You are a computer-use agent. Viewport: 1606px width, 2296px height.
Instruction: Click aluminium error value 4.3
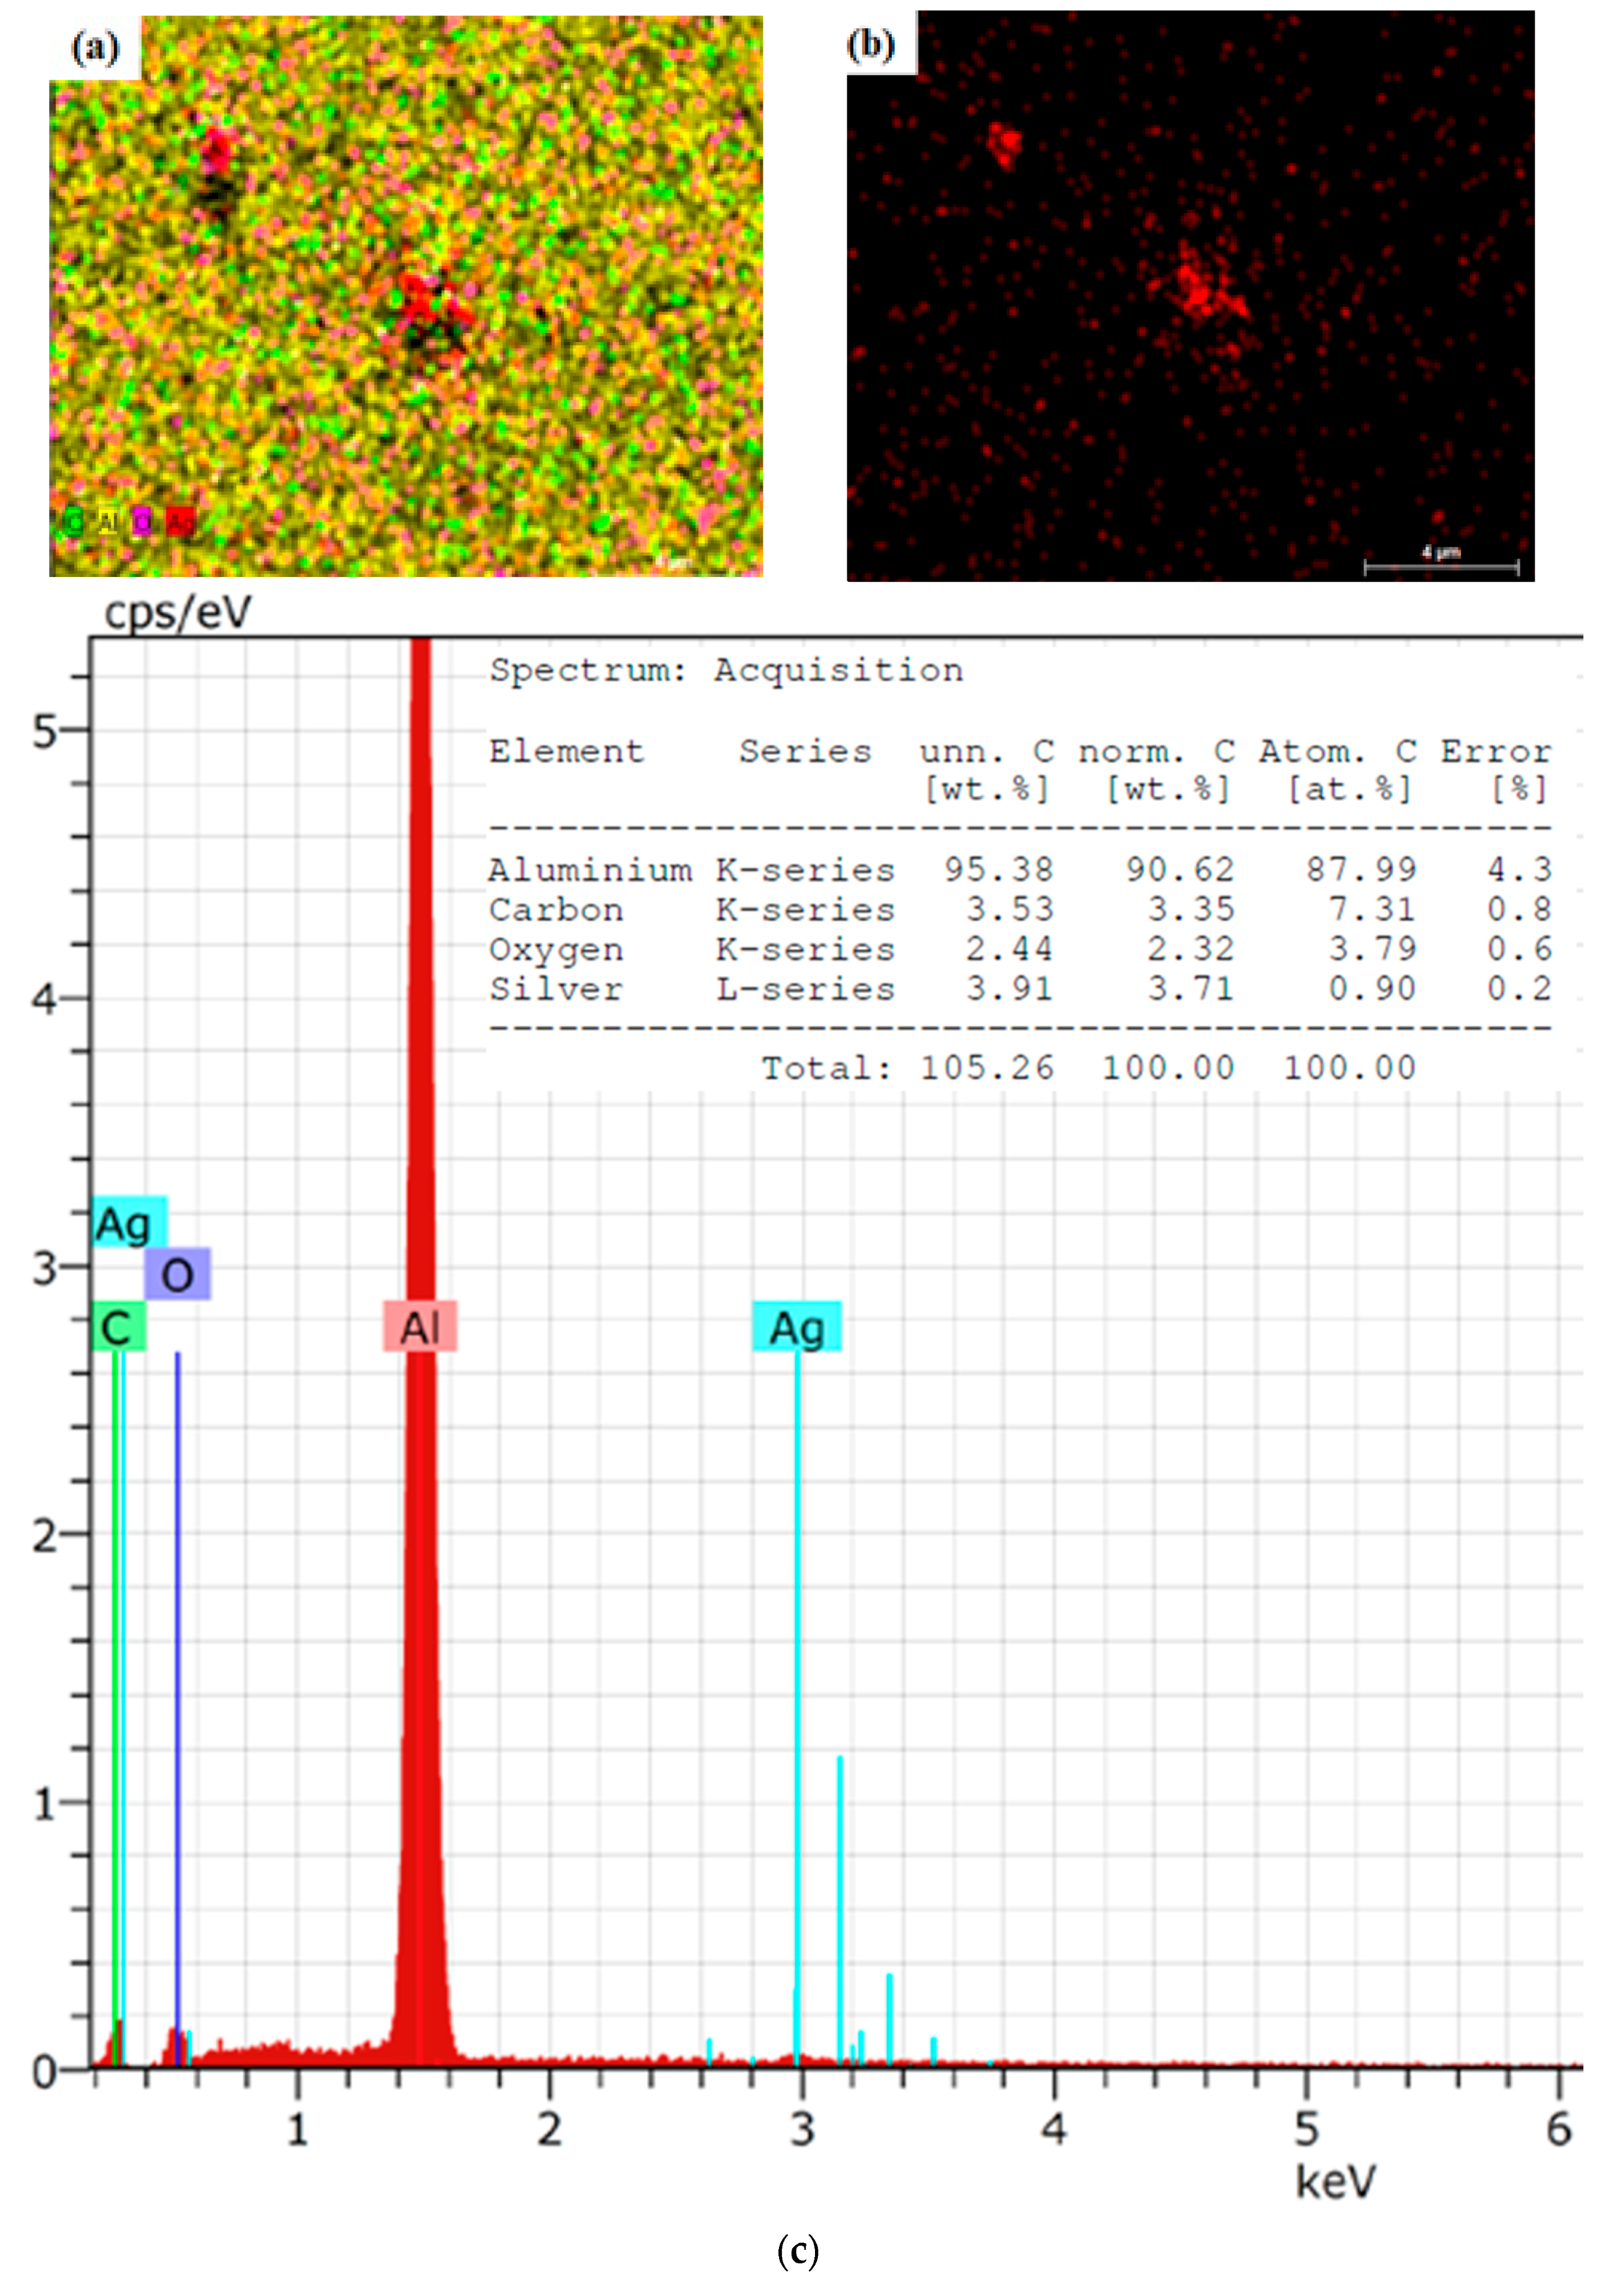tap(1519, 869)
